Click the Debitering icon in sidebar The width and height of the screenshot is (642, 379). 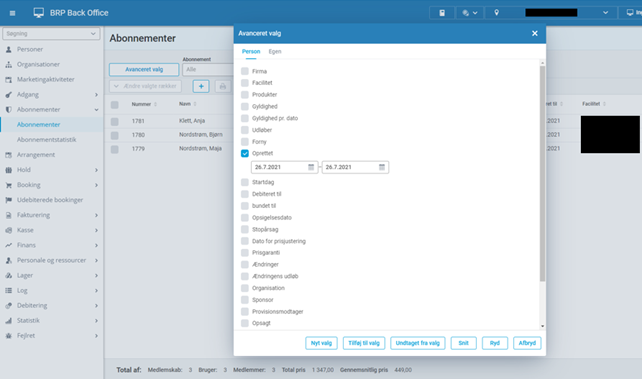pos(9,306)
